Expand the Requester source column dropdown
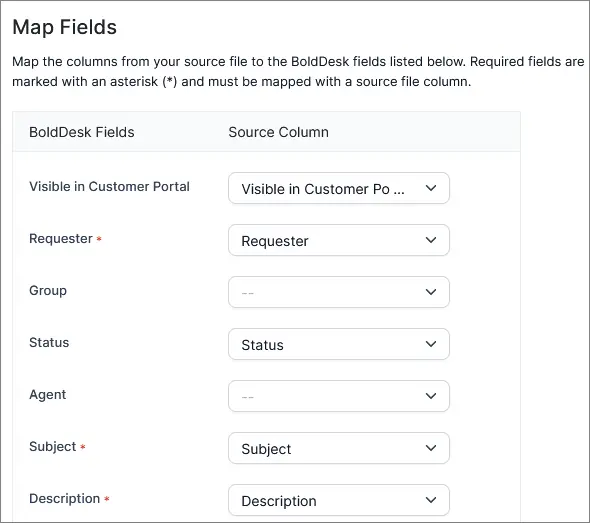The image size is (590, 523). (x=339, y=240)
